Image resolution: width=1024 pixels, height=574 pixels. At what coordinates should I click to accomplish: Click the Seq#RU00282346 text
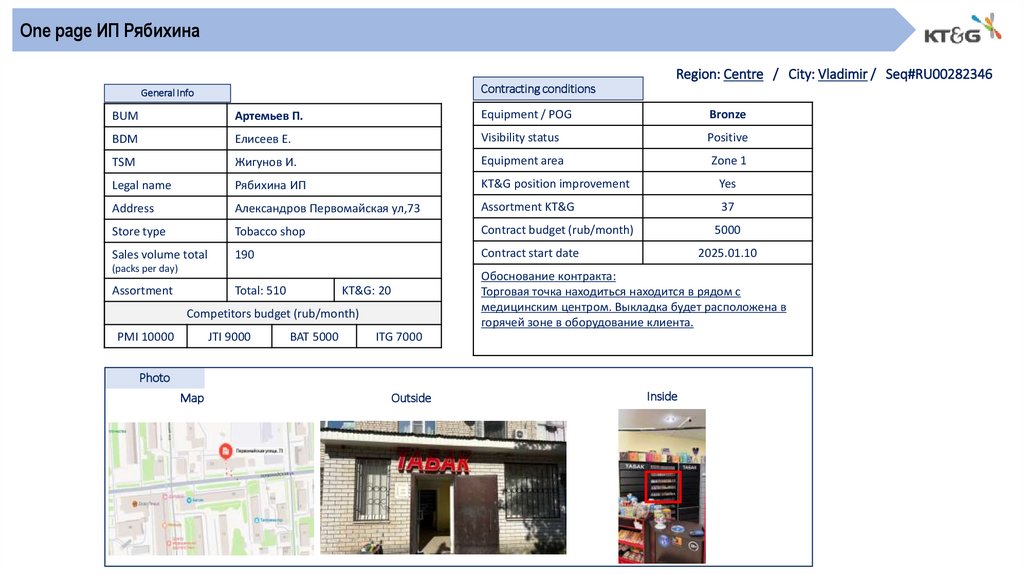click(938, 74)
